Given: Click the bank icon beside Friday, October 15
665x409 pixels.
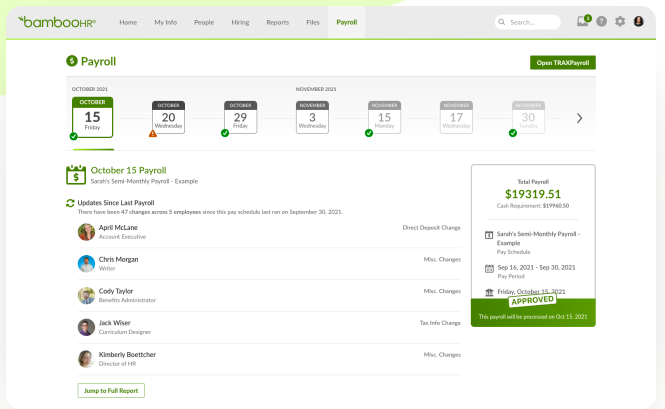Looking at the screenshot, I should 489,292.
